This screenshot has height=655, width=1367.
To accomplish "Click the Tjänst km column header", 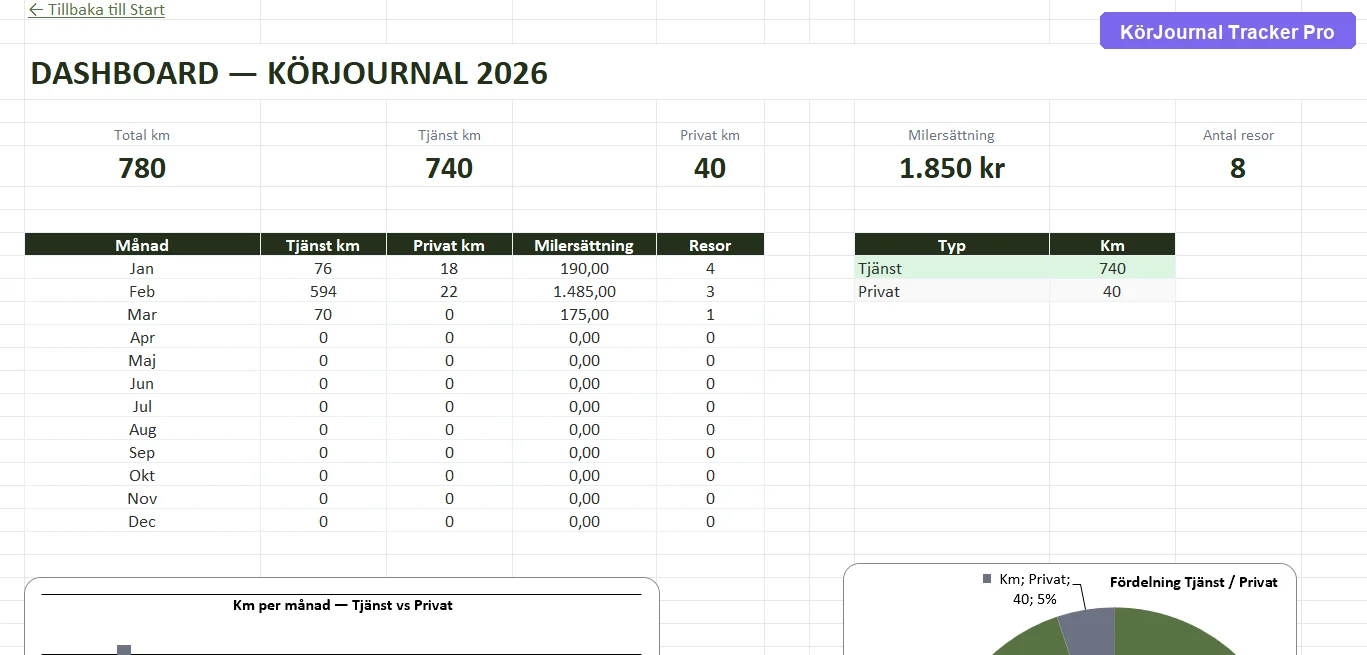I will [323, 245].
